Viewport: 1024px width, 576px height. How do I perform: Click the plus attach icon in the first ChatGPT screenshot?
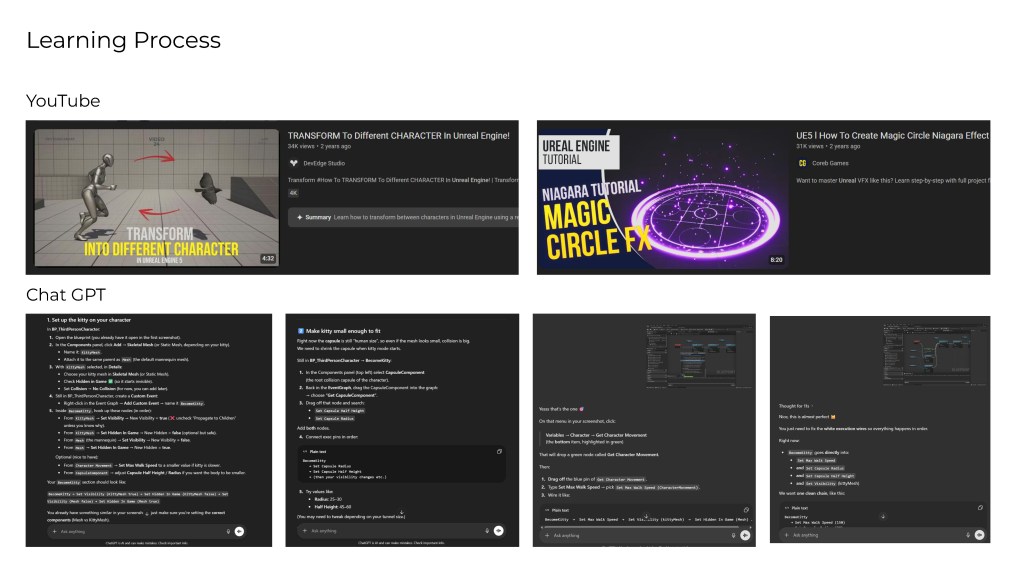[x=54, y=532]
